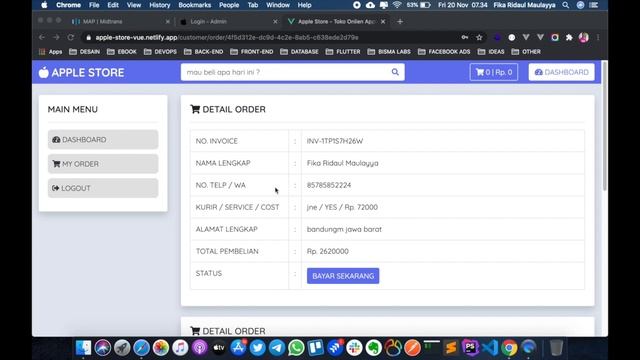The image size is (640, 360).
Task: Open MY ORDER in the sidebar
Action: (x=103, y=164)
